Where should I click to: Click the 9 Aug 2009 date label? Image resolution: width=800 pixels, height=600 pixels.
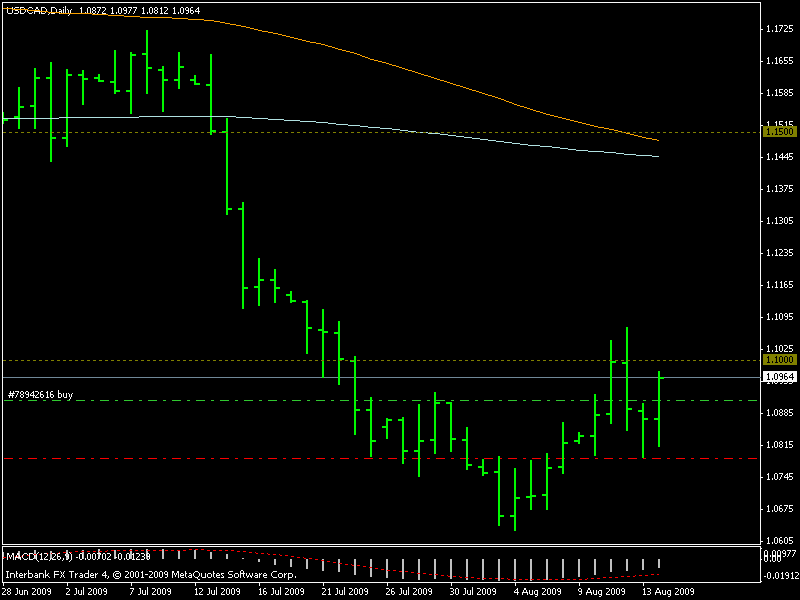click(601, 591)
